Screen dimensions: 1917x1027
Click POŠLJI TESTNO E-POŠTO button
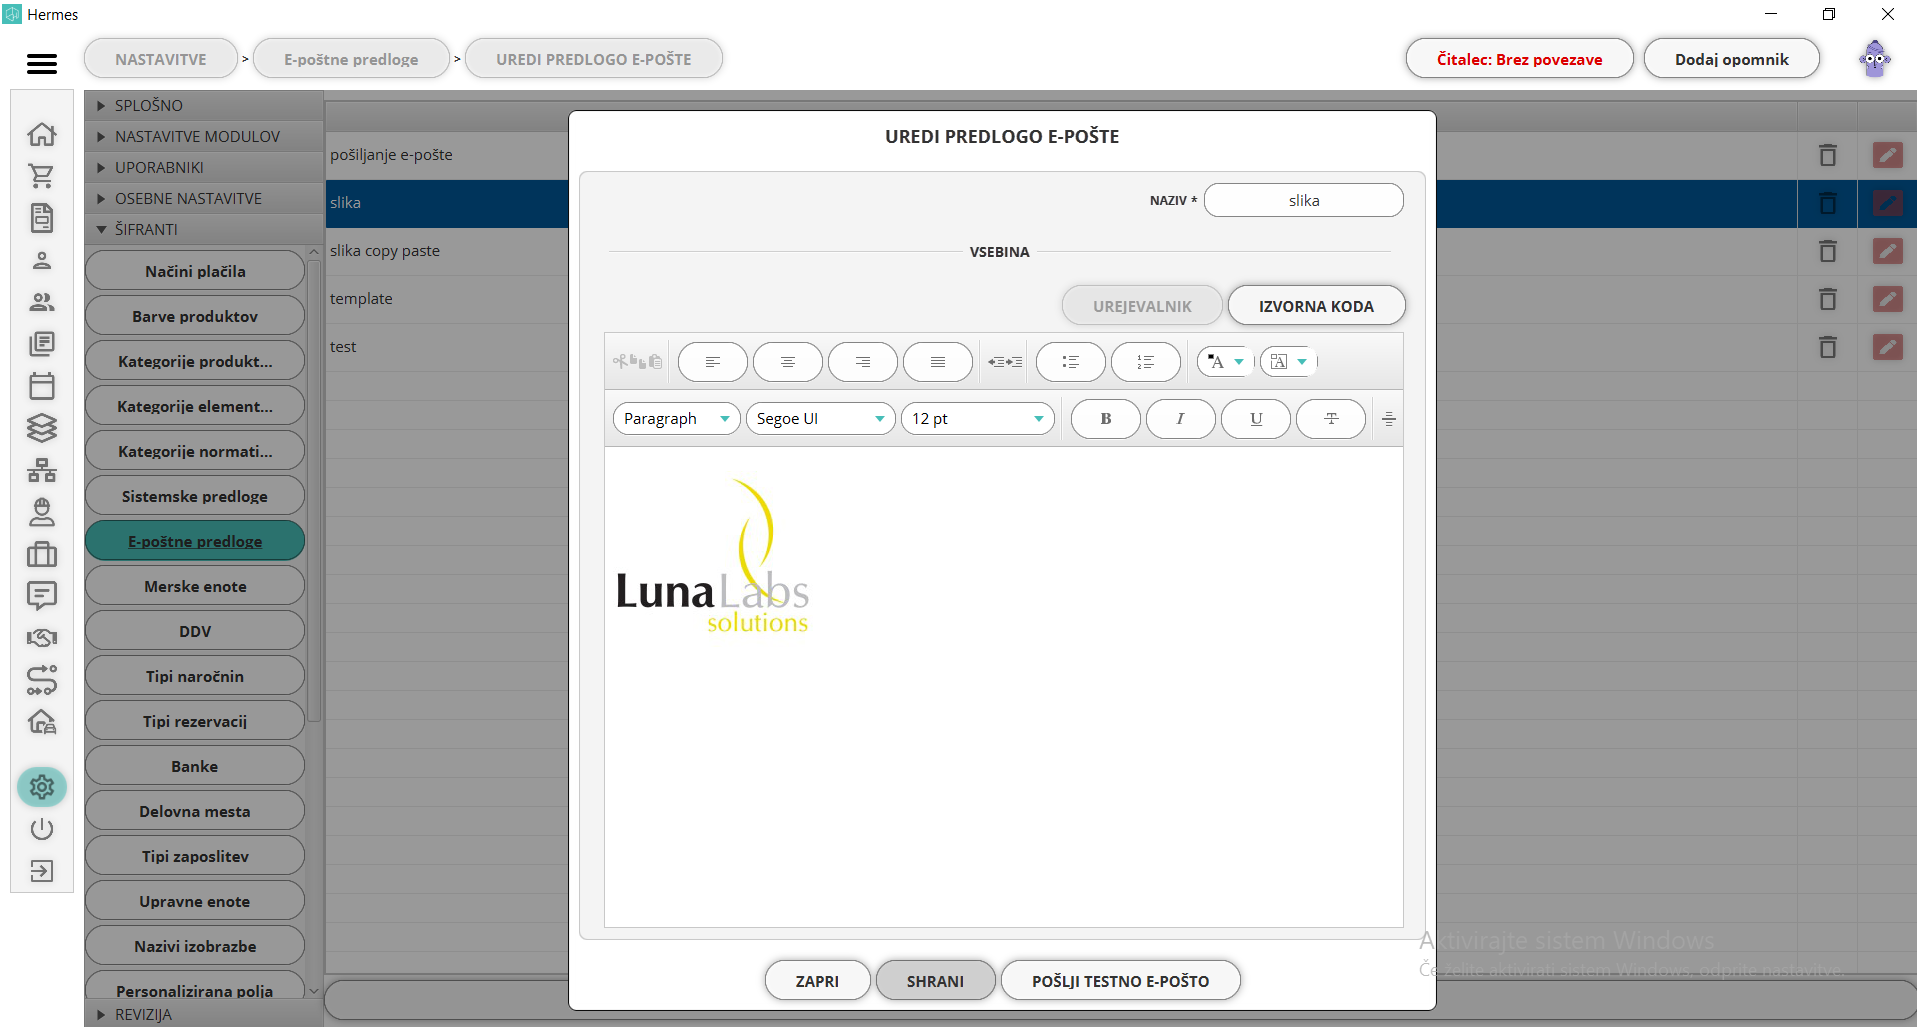1120,981
